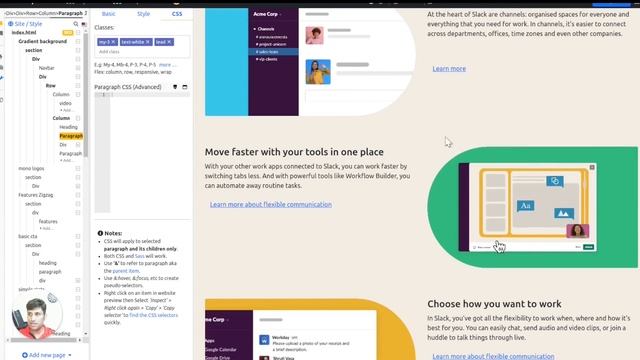Select the highlighted Paragraph tree item
This screenshot has height=360, width=640.
coord(71,136)
